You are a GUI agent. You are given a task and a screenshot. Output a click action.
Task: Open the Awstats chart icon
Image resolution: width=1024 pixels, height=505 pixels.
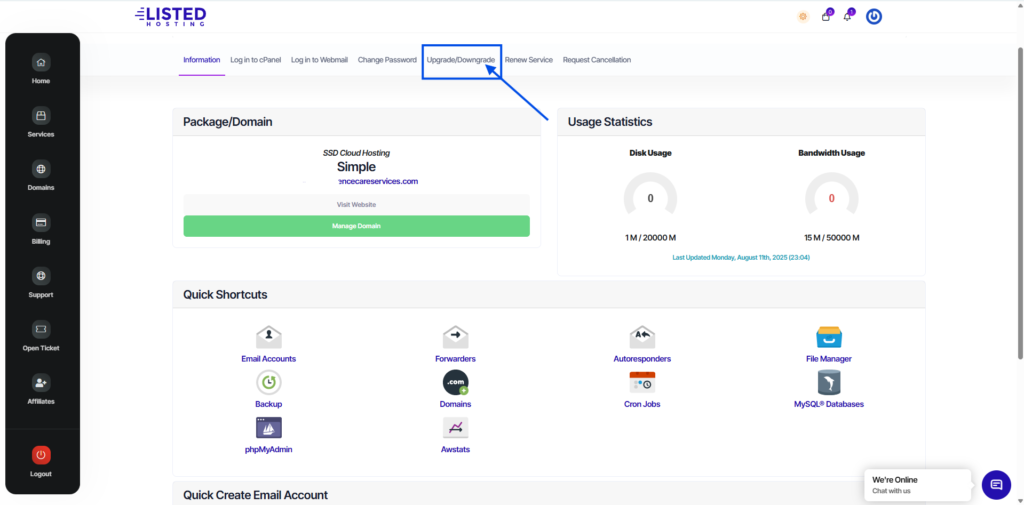[455, 428]
